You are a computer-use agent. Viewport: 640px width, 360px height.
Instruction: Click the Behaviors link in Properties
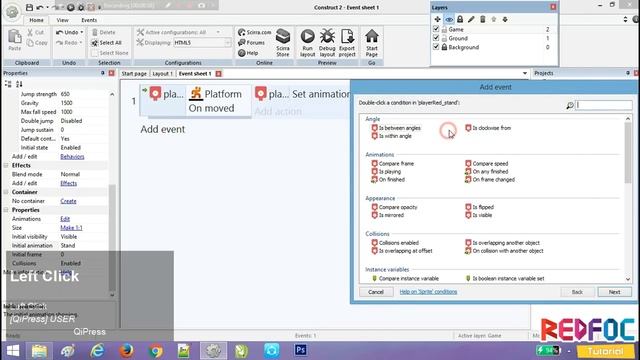(x=72, y=157)
